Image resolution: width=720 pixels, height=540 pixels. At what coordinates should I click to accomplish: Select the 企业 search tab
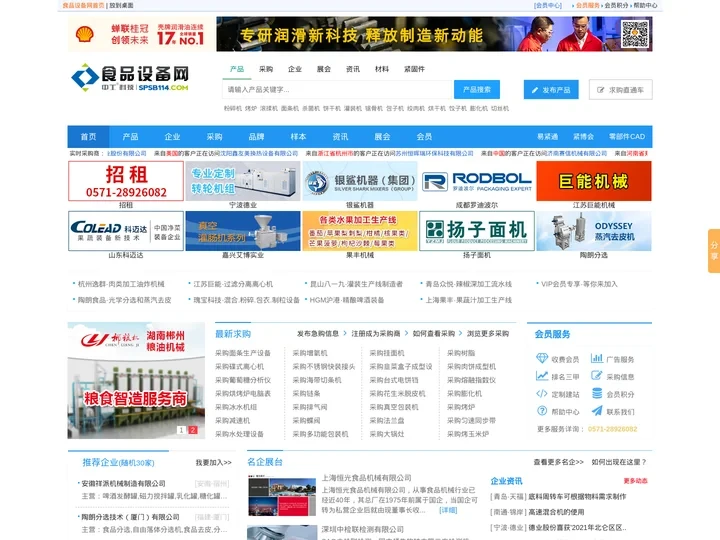(x=295, y=69)
